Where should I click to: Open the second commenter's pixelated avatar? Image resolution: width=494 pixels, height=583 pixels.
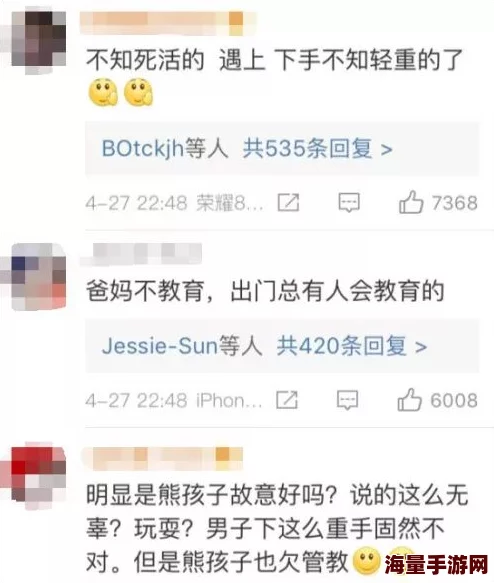point(39,276)
